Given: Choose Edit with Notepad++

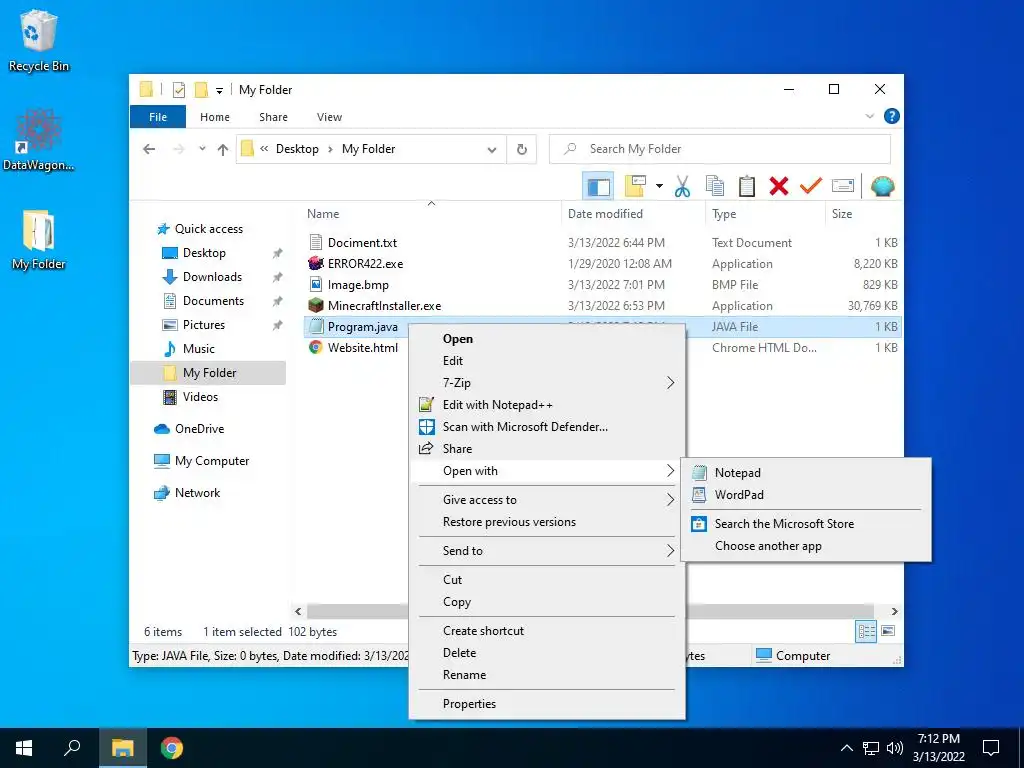Looking at the screenshot, I should (547, 405).
